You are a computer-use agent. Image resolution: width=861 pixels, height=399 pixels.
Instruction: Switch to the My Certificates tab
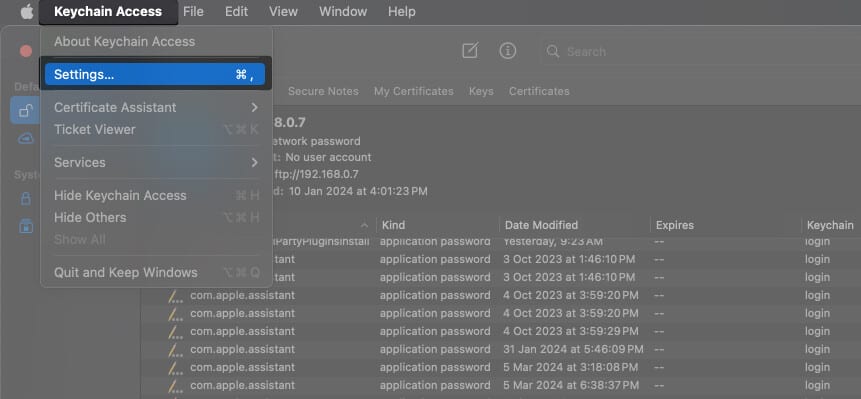(x=413, y=92)
